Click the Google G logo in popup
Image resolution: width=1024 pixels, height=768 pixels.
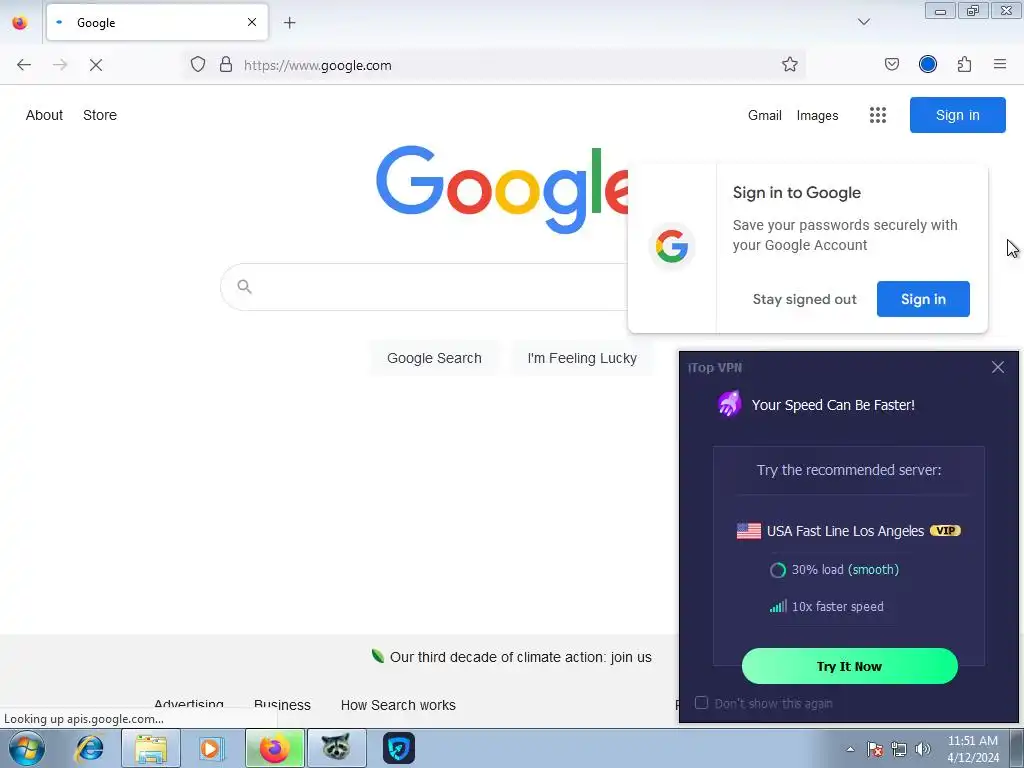[672, 247]
